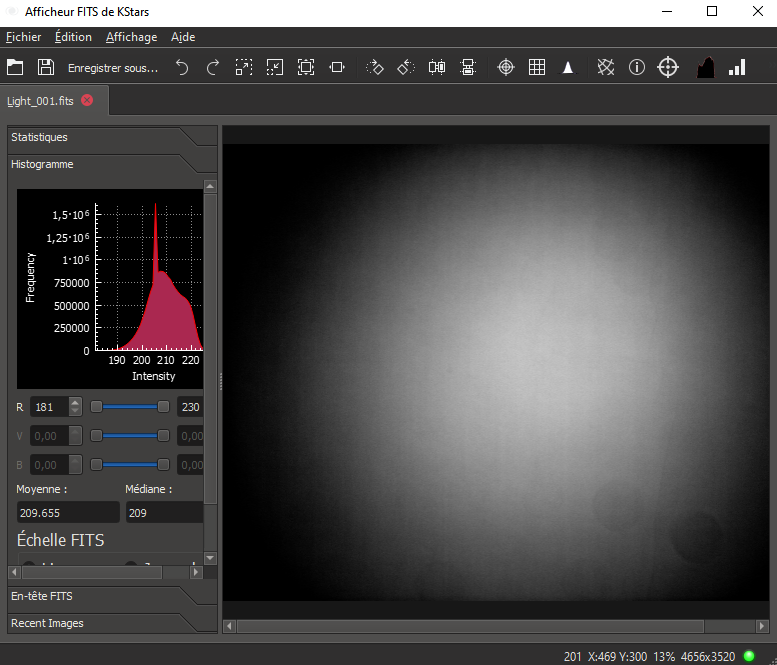Click the Enregistrer sous... button
The image size is (777, 665).
tap(113, 68)
